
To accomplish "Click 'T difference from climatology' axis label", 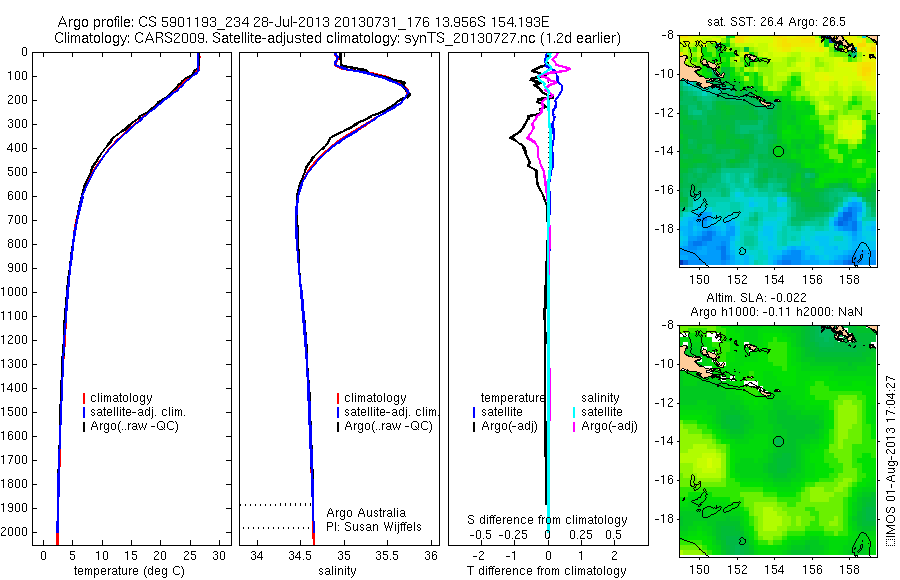I will [x=546, y=571].
